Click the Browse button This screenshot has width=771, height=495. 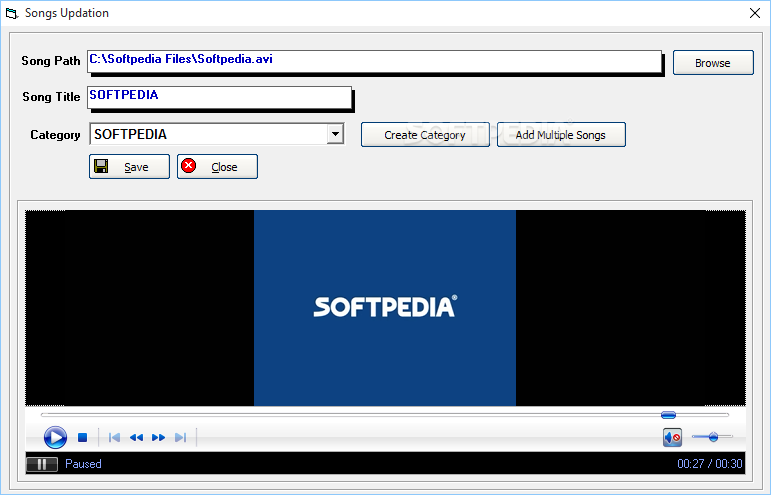tap(713, 62)
